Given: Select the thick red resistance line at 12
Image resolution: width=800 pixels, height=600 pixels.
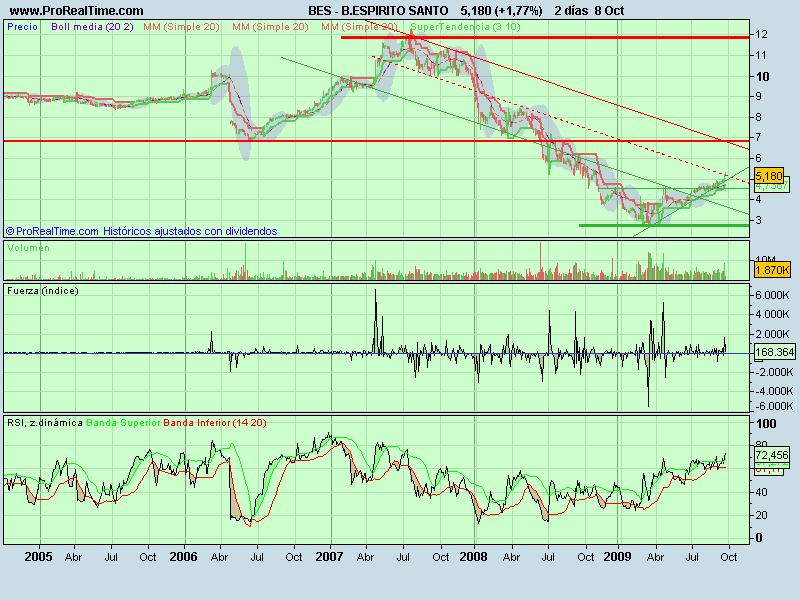Looking at the screenshot, I should point(545,37).
